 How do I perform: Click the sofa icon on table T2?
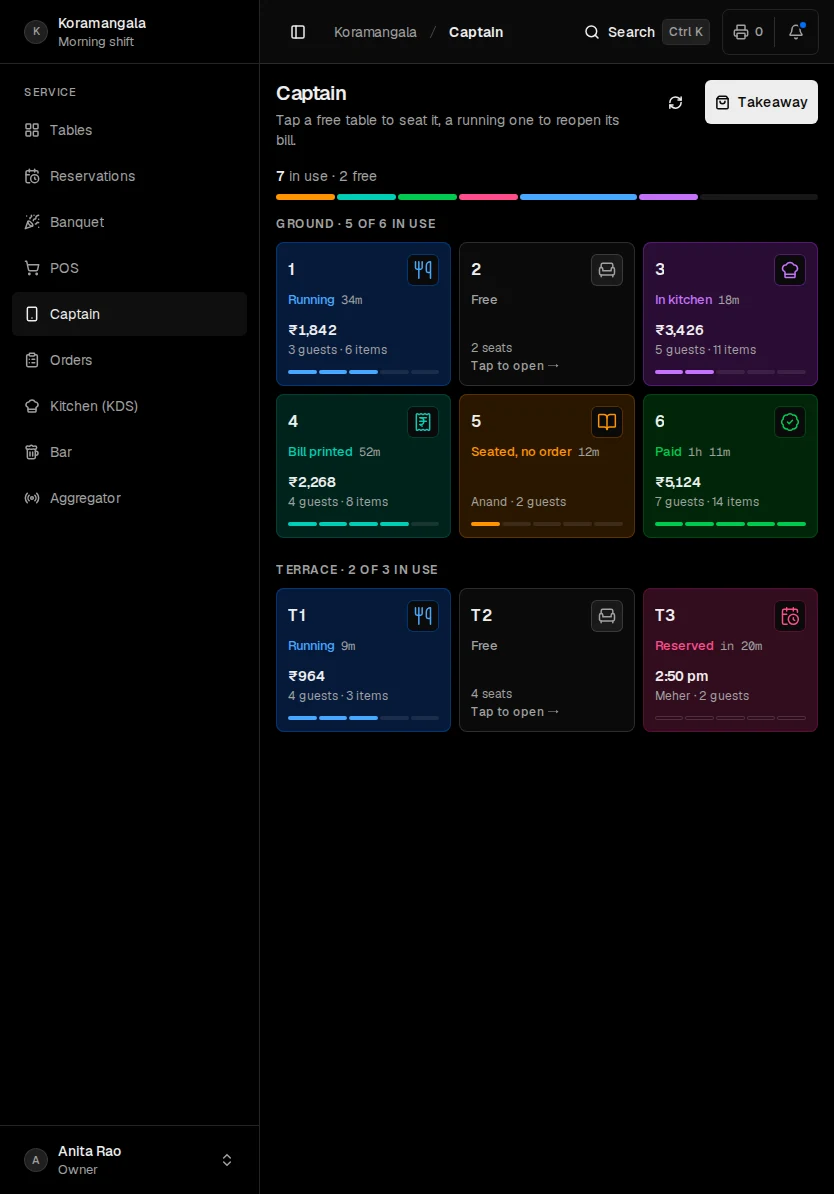tap(606, 615)
